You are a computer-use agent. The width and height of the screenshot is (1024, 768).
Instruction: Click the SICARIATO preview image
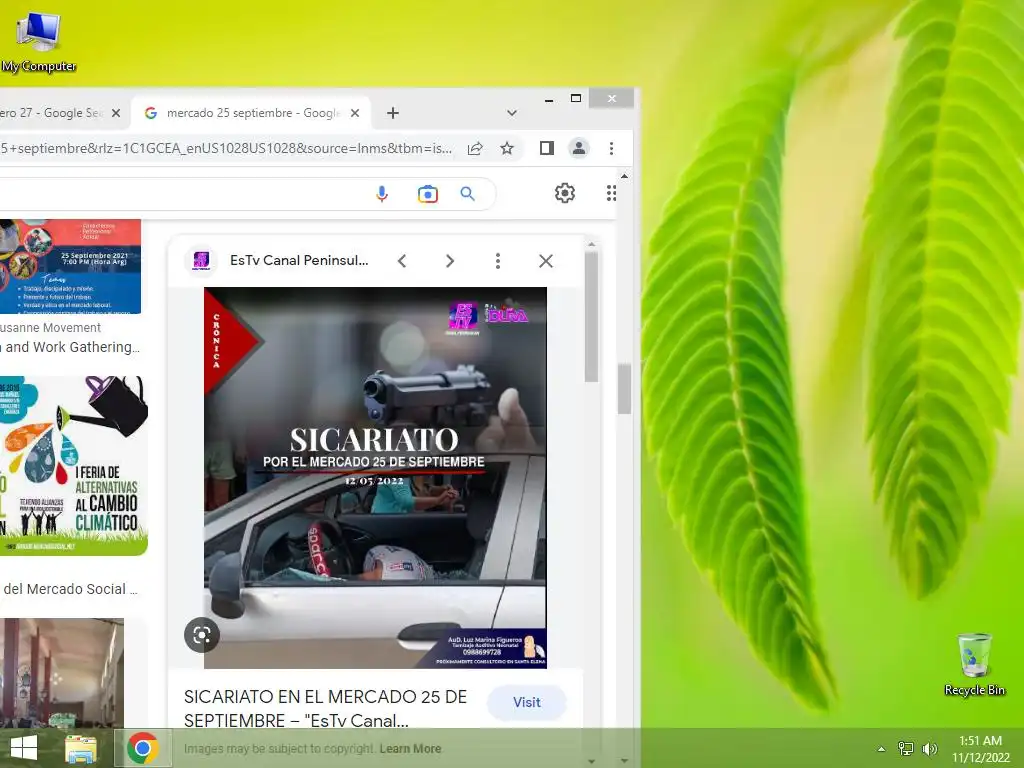point(376,477)
